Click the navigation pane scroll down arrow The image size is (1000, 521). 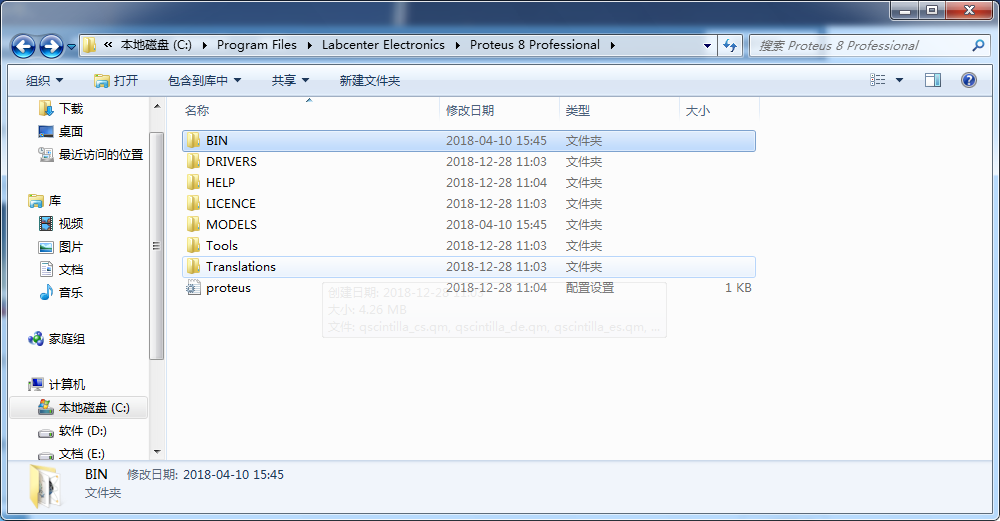(157, 452)
